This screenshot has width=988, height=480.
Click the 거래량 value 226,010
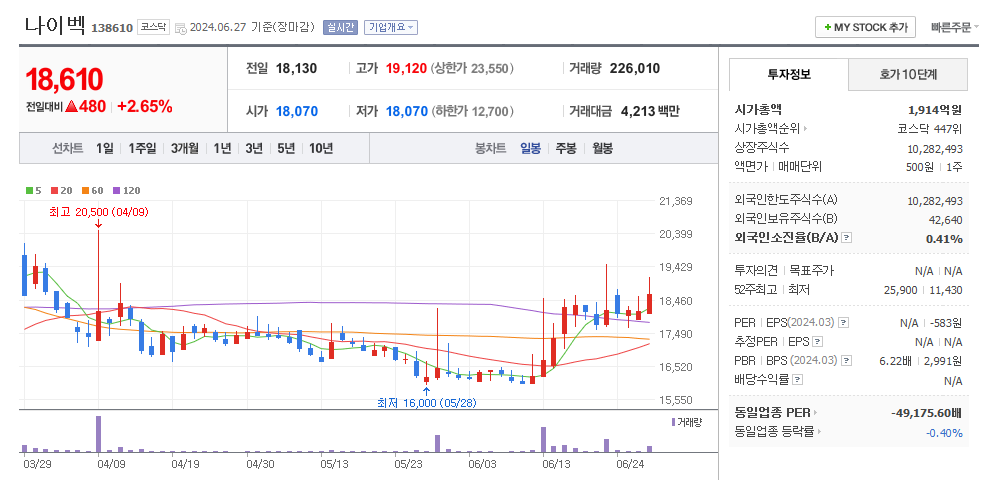pos(635,69)
